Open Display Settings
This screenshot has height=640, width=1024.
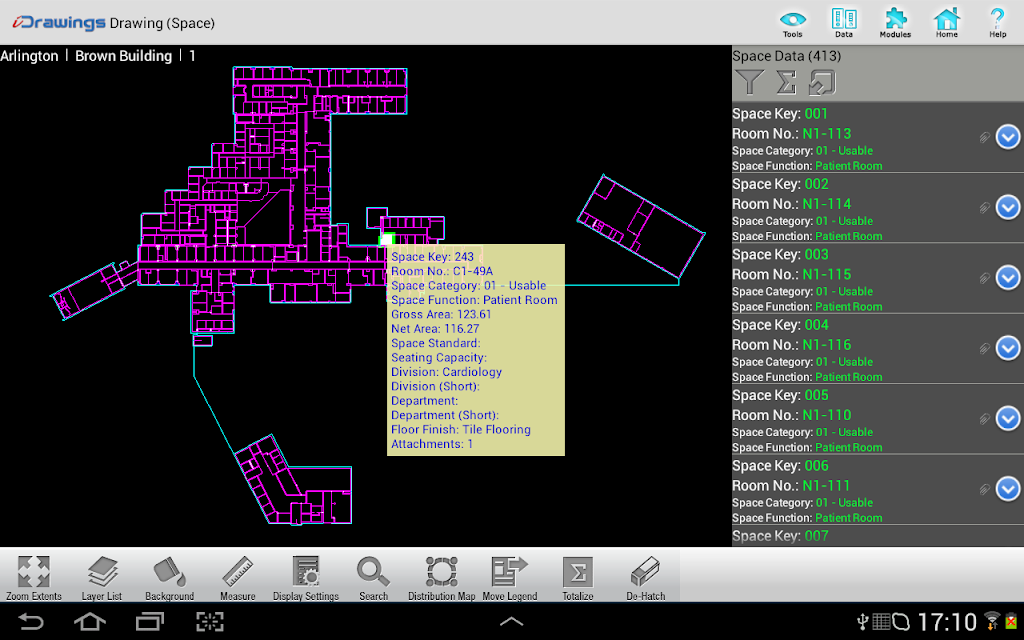(x=306, y=578)
